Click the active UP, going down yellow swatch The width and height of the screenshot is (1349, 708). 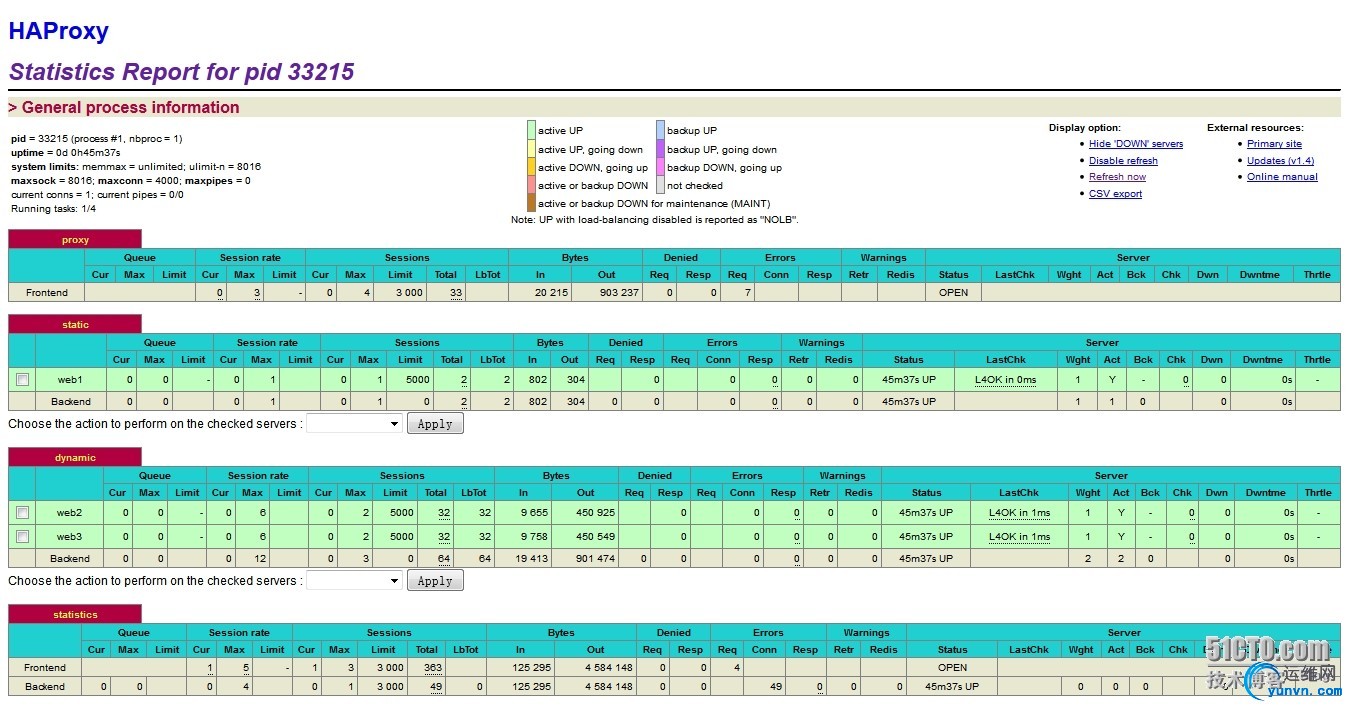(x=532, y=149)
